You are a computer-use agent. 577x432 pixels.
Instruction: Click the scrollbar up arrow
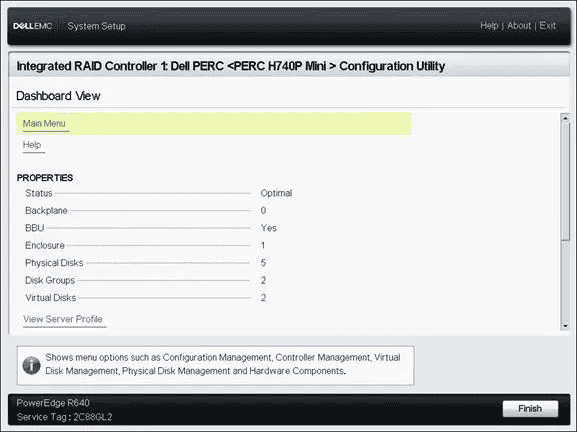tap(565, 118)
